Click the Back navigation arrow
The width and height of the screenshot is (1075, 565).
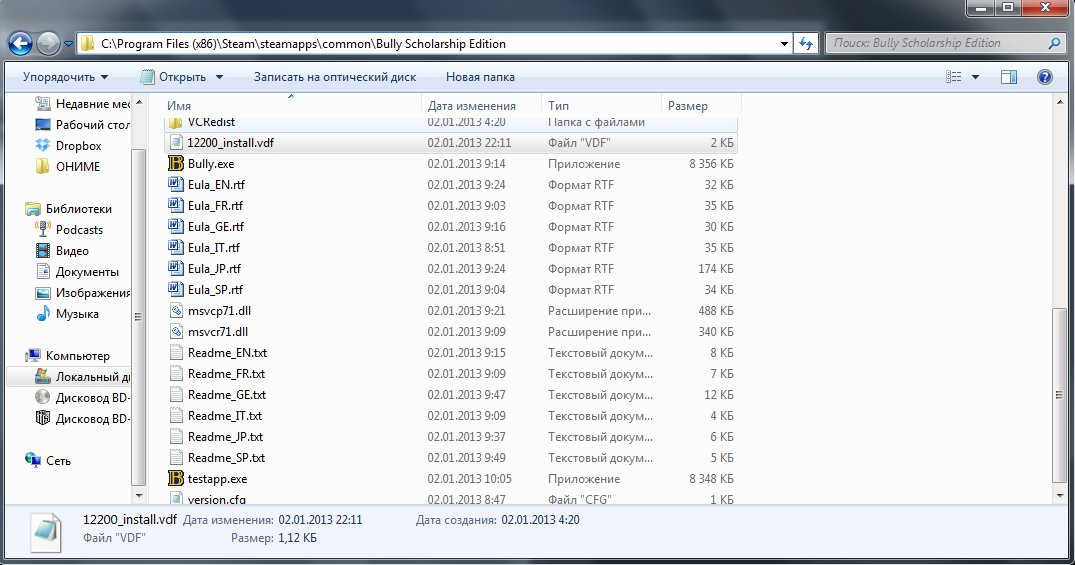tap(21, 43)
